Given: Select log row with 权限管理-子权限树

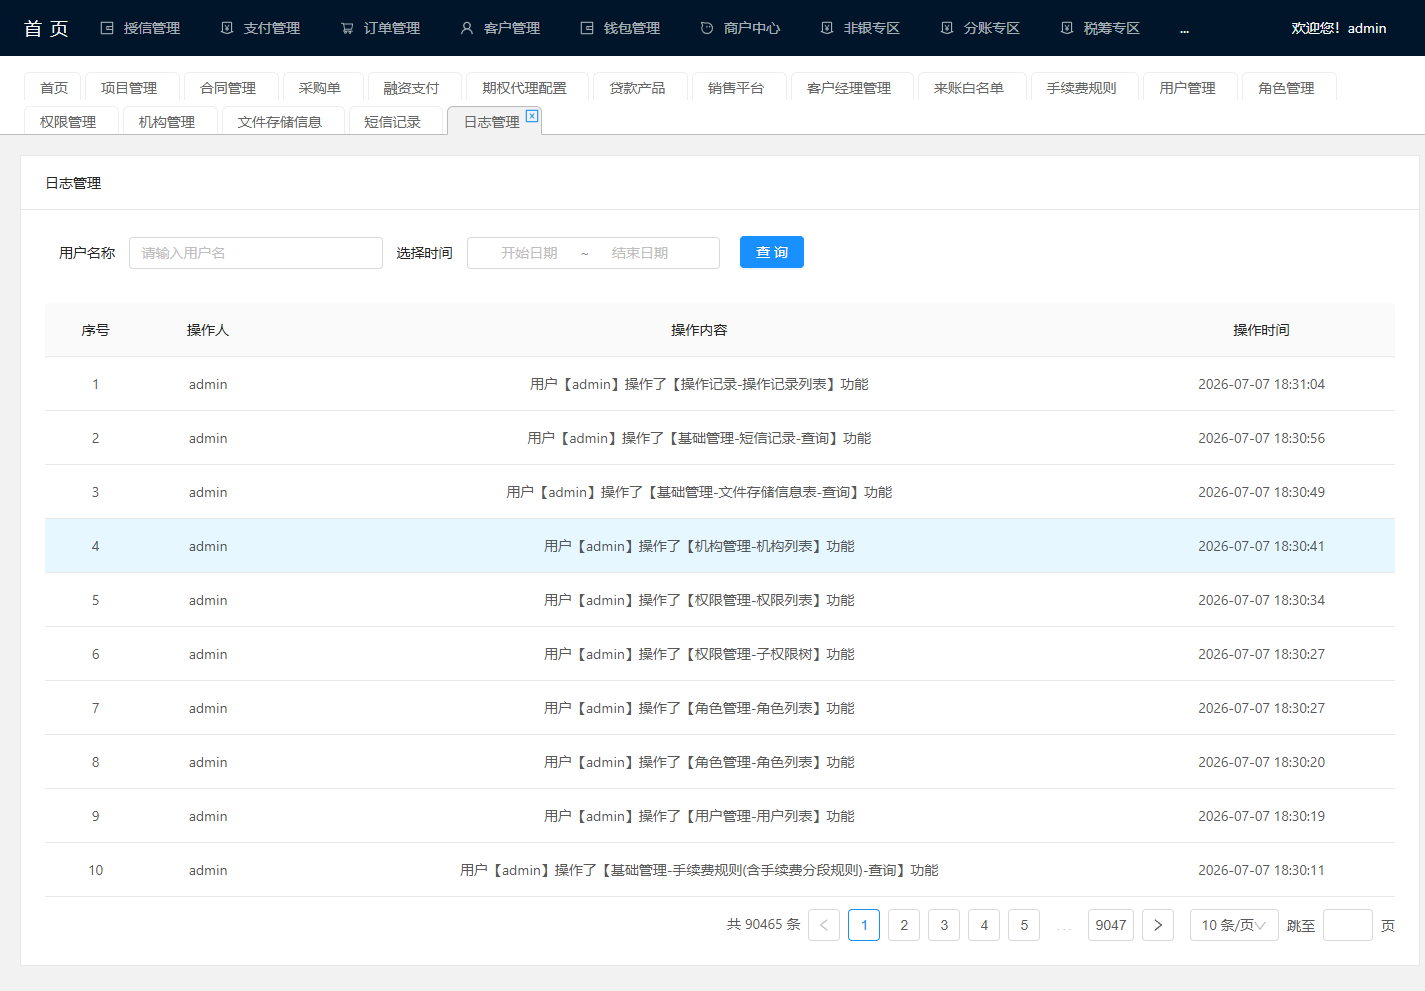Looking at the screenshot, I should 720,654.
